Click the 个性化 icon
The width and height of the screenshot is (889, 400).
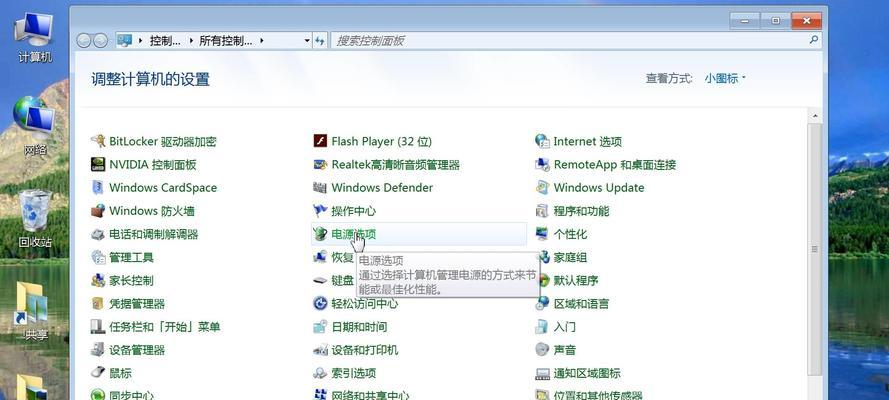[543, 234]
